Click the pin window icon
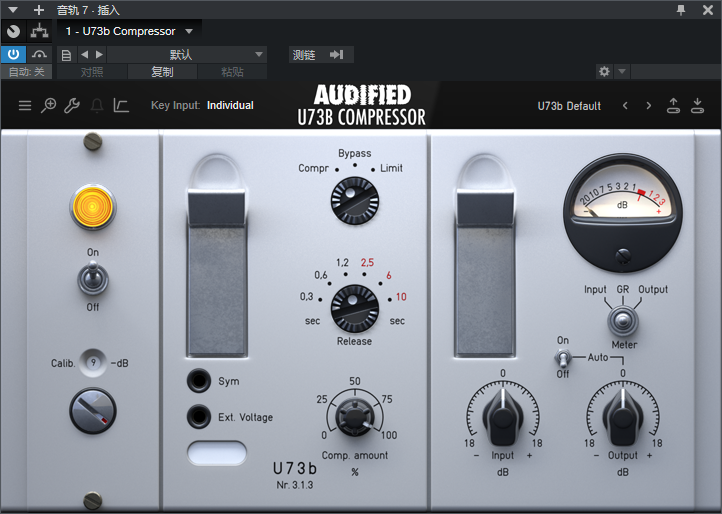 (681, 10)
